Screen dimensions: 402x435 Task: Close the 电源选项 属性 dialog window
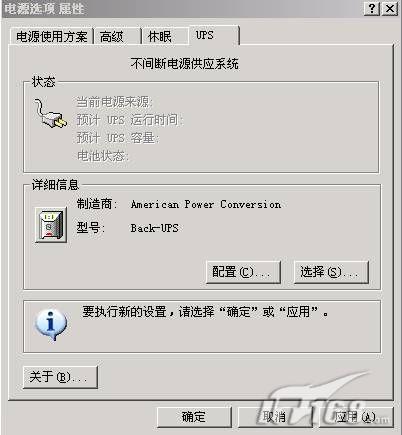coord(390,8)
